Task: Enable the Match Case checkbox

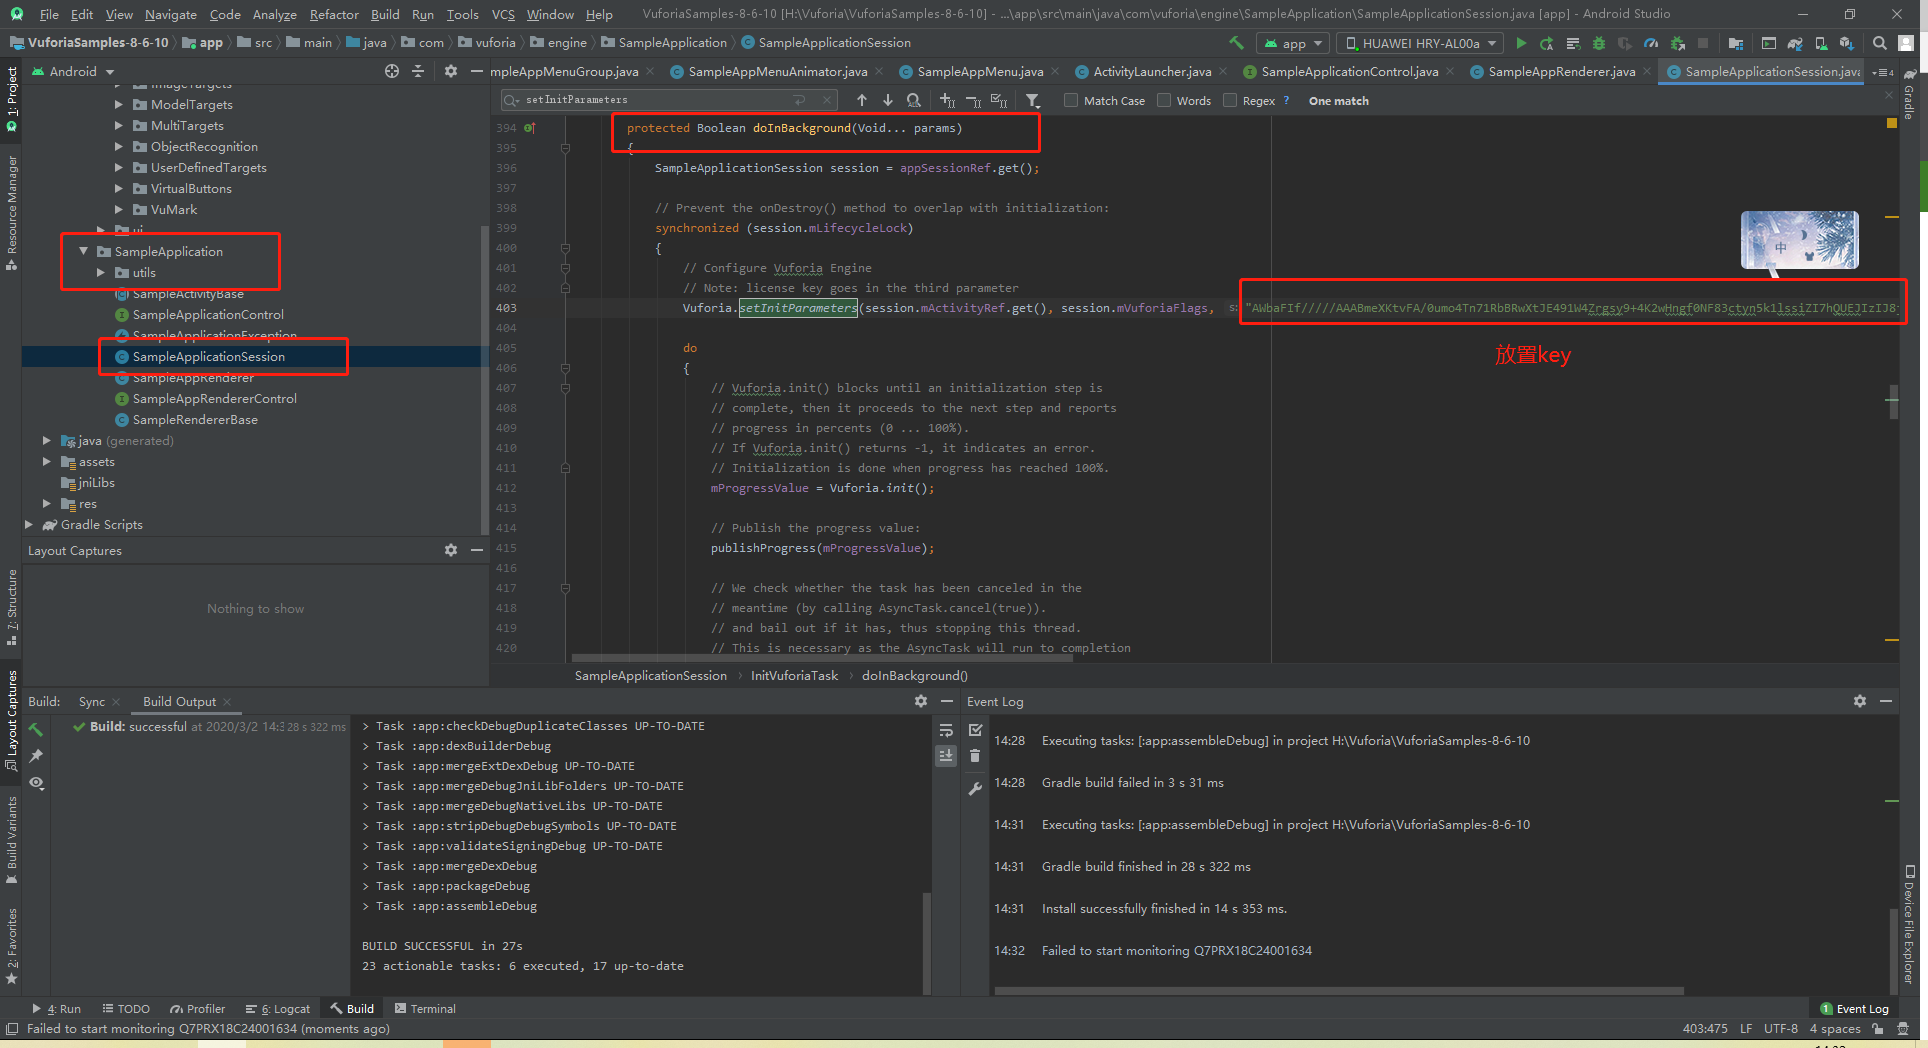Action: click(1071, 100)
